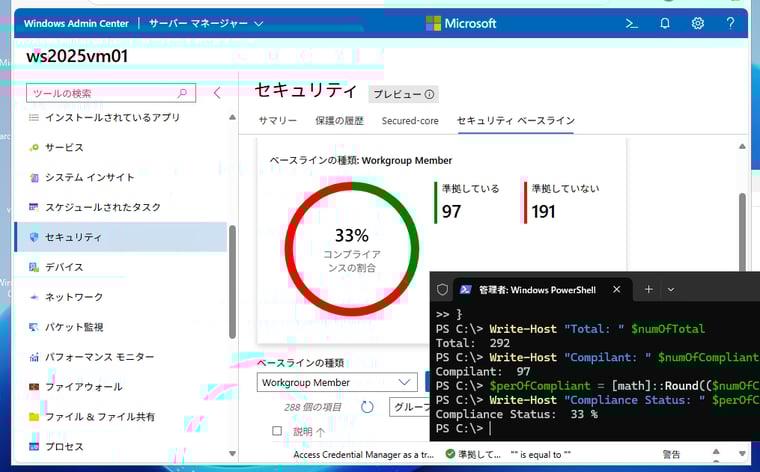Collapse the tools sidebar with the chevron

(x=217, y=93)
